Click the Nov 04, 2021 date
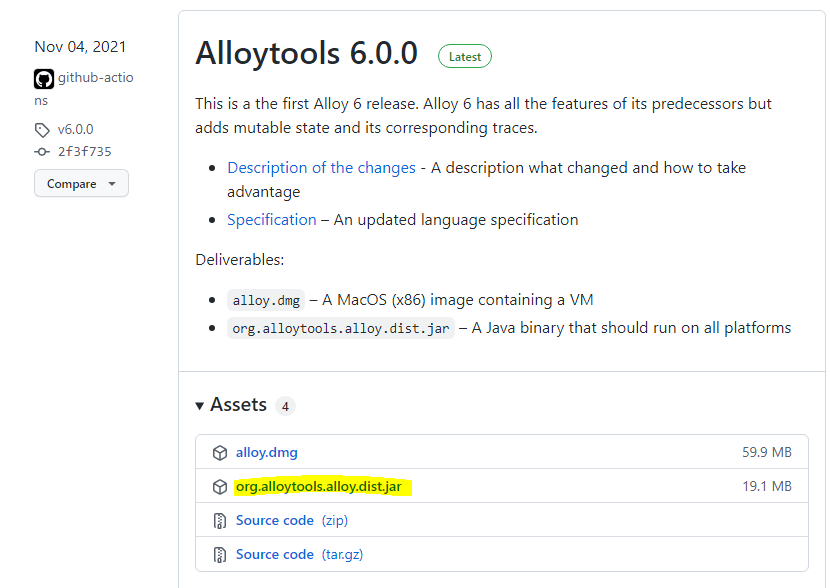This screenshot has height=588, width=830. pyautogui.click(x=80, y=47)
